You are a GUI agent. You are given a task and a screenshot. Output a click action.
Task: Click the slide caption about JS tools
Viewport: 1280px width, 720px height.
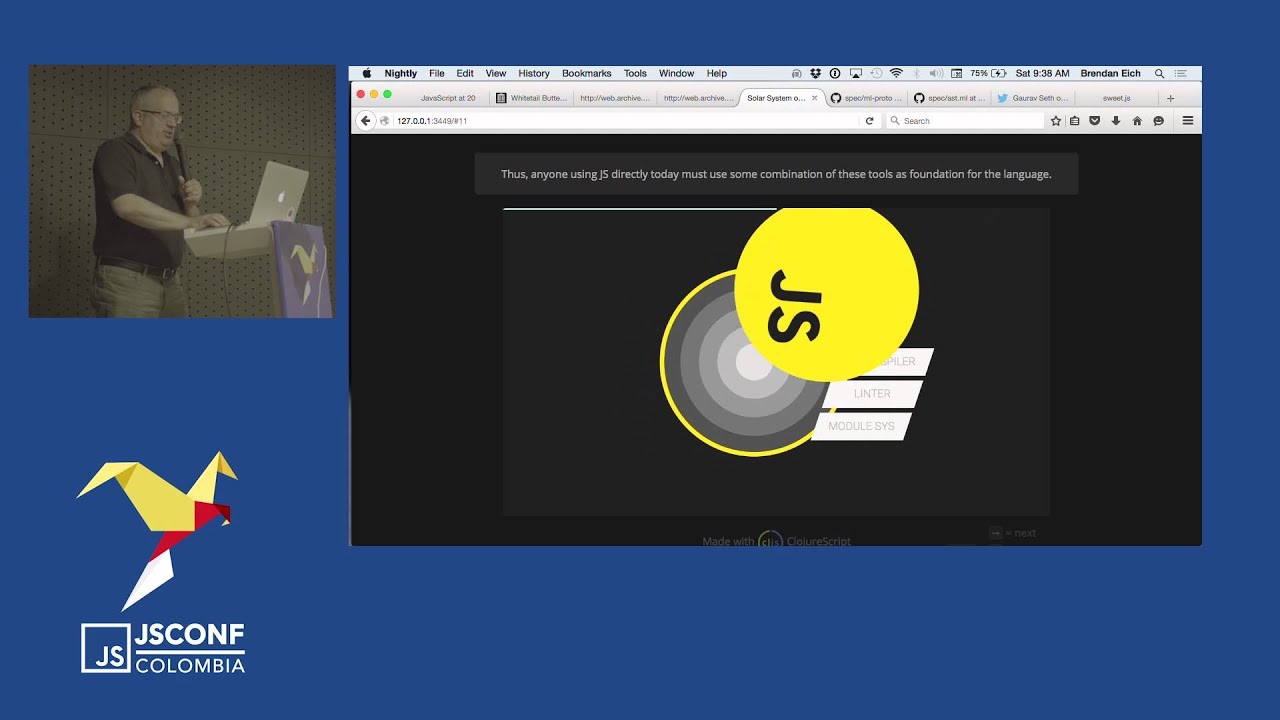pyautogui.click(x=776, y=174)
